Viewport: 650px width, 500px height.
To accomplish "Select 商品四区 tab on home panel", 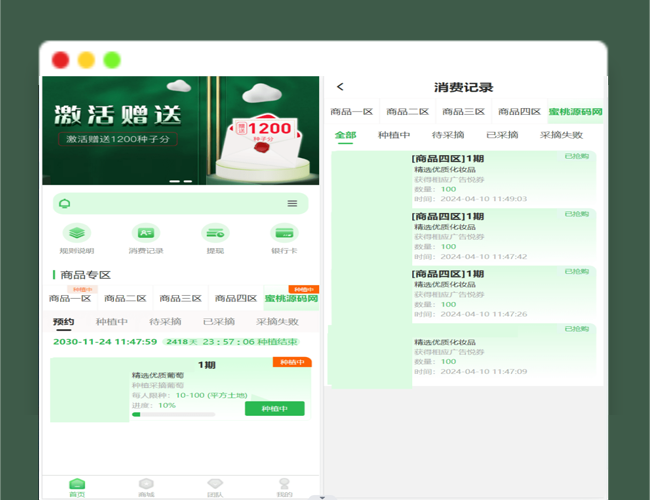I will [236, 298].
